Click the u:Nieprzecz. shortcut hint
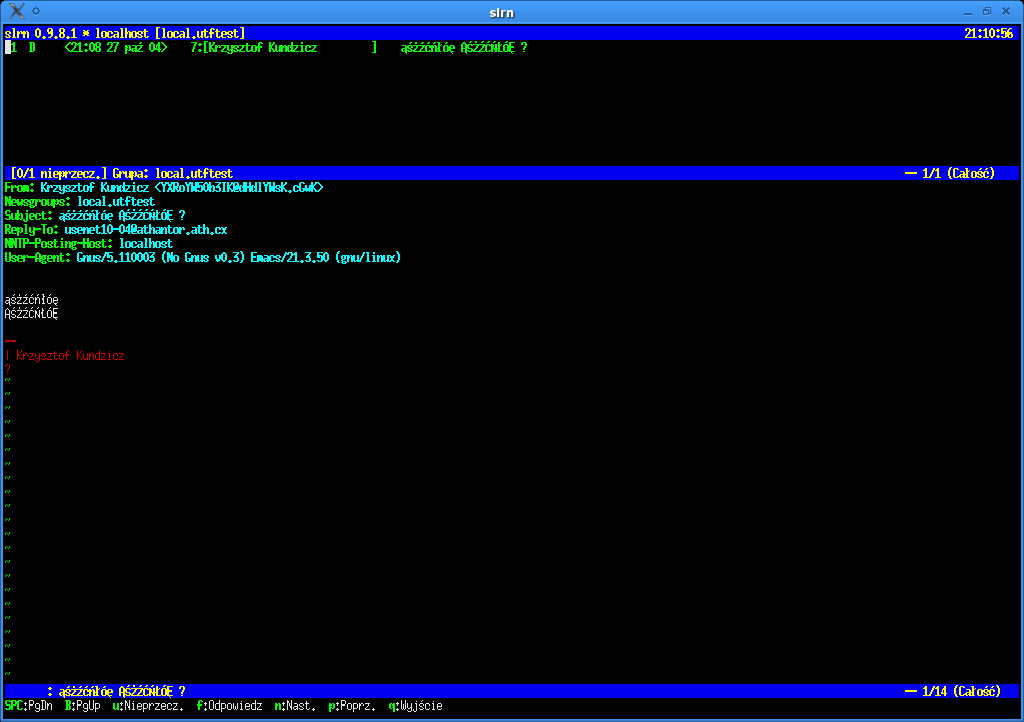 coord(147,706)
